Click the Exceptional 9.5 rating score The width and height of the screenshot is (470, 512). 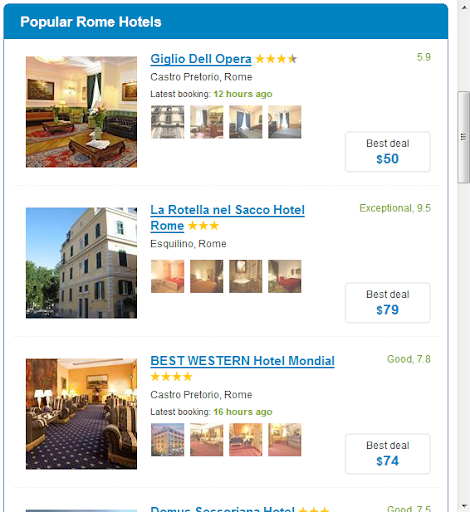[395, 208]
